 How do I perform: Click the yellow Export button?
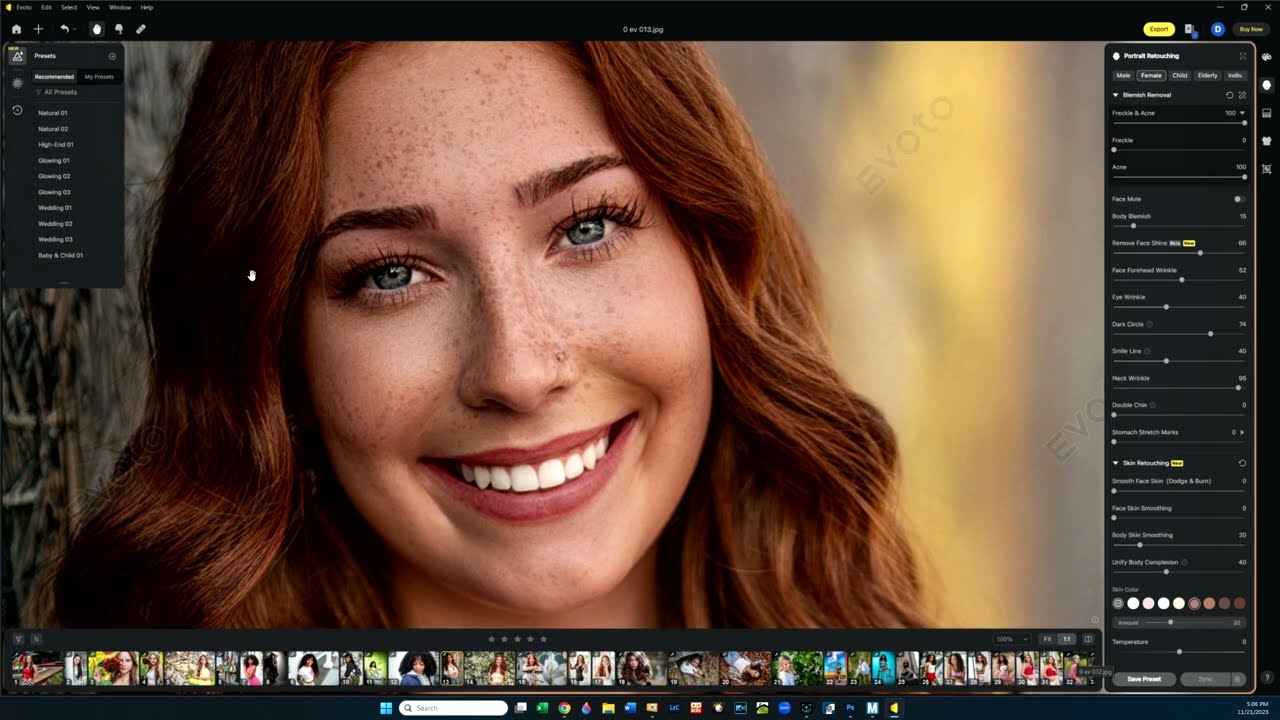1159,29
